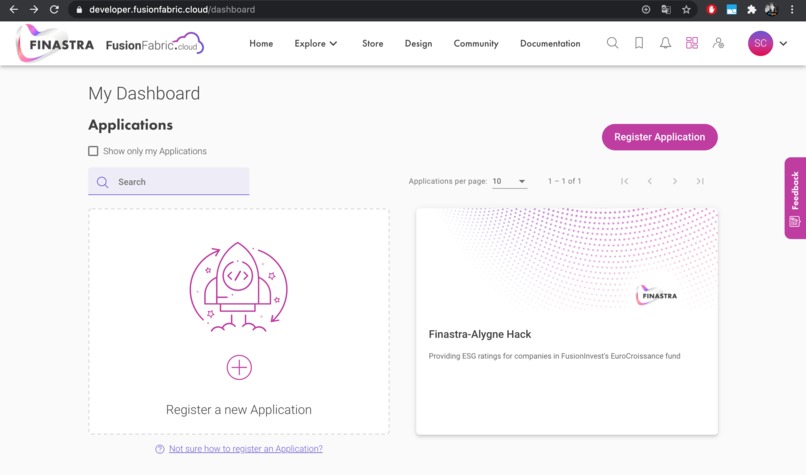Screen dimensions: 806x475
Task: Open the Finastra-Alygne Hack application title
Action: point(480,334)
